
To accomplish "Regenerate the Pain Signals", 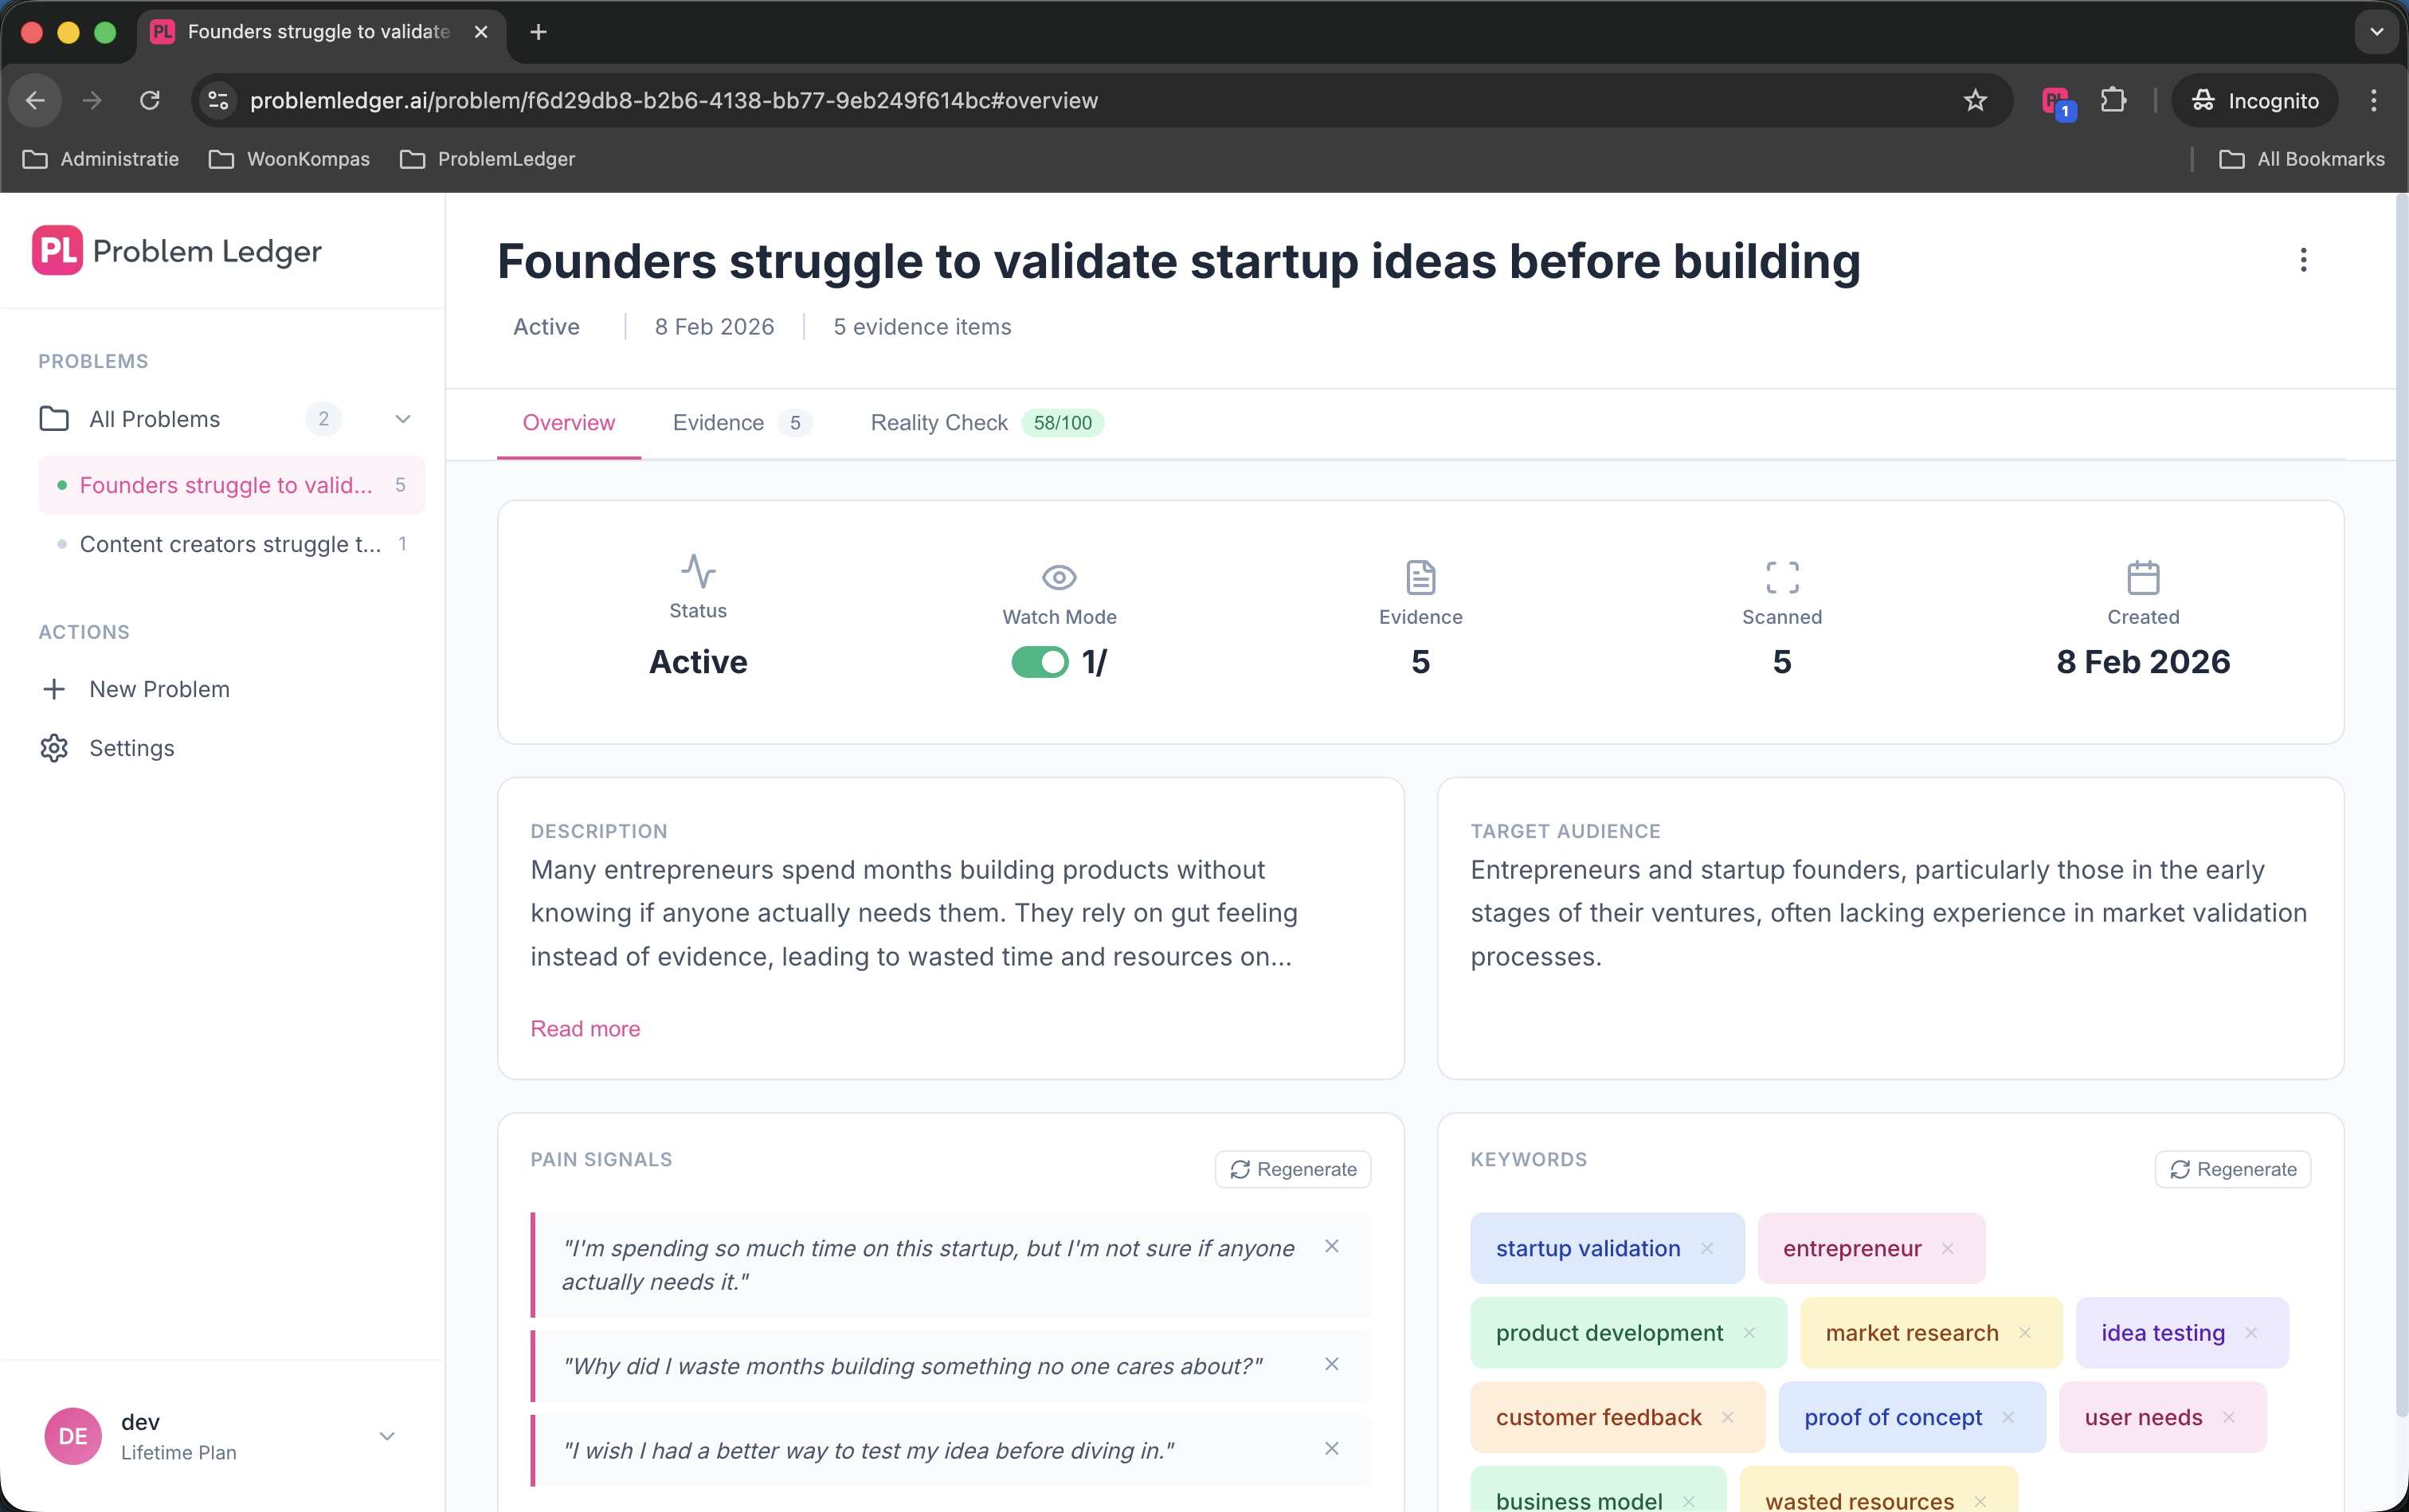I will tap(1292, 1169).
